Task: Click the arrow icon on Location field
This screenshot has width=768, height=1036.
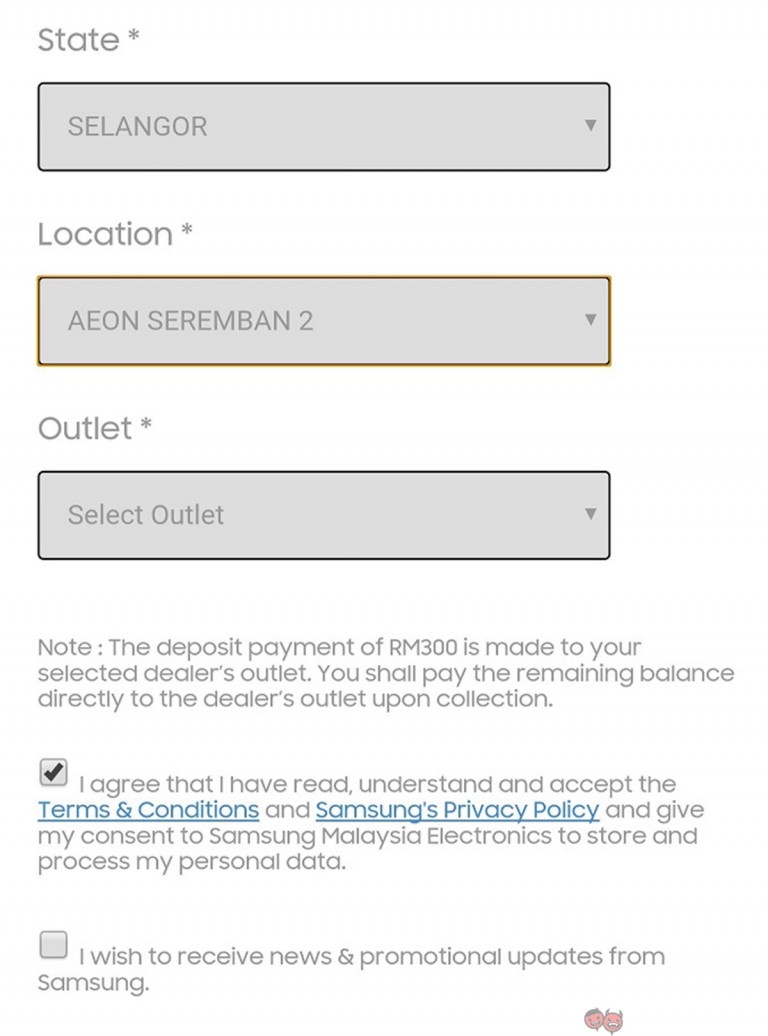Action: click(590, 320)
